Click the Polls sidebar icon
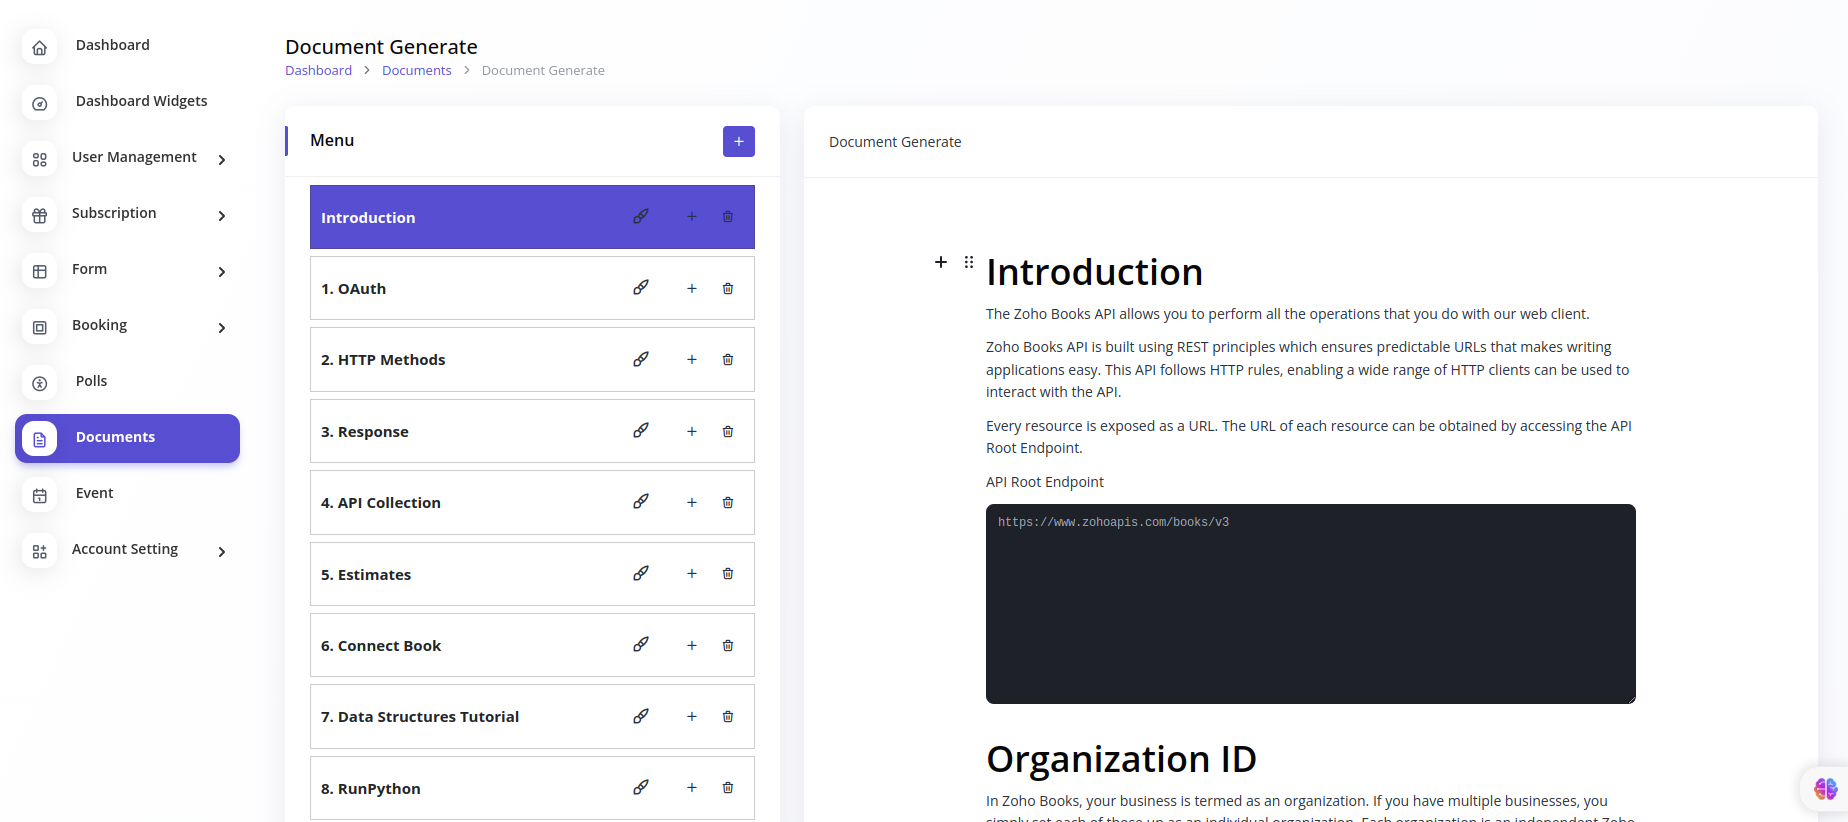Viewport: 1848px width, 822px height. 40,383
